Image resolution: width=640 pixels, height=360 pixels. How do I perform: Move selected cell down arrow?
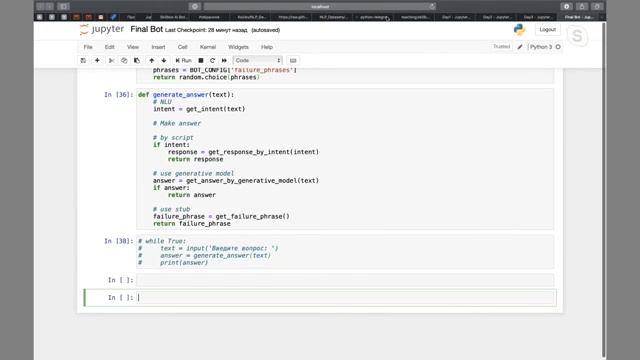pyautogui.click(x=164, y=60)
